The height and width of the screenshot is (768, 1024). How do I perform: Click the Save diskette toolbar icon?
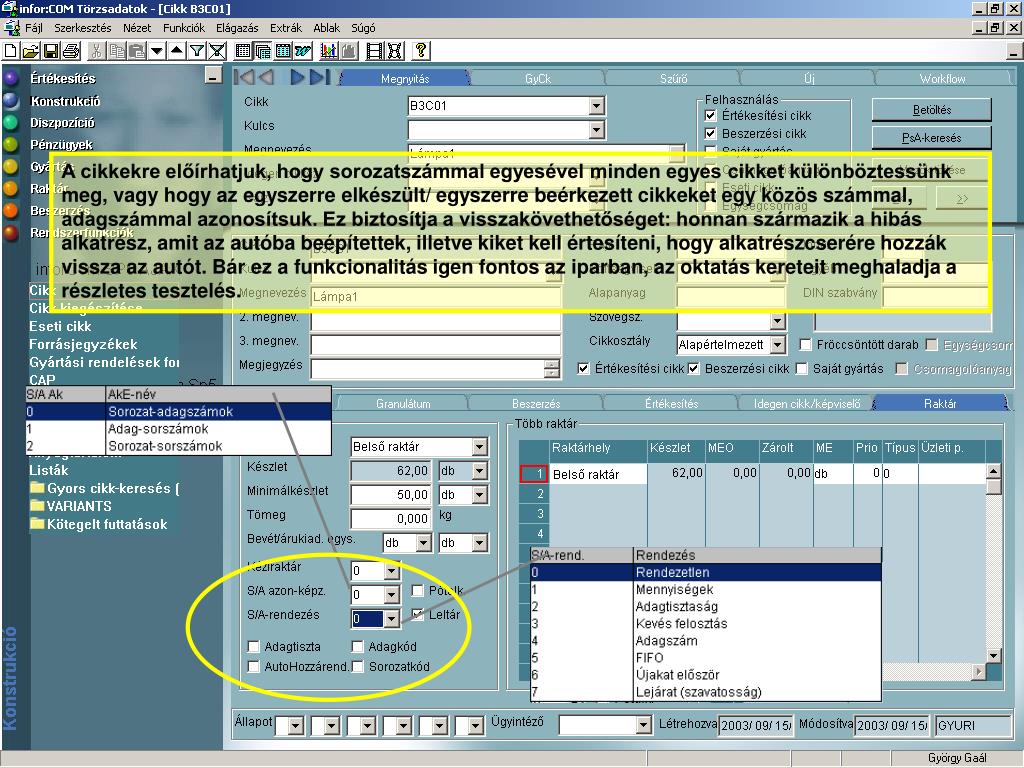click(50, 50)
